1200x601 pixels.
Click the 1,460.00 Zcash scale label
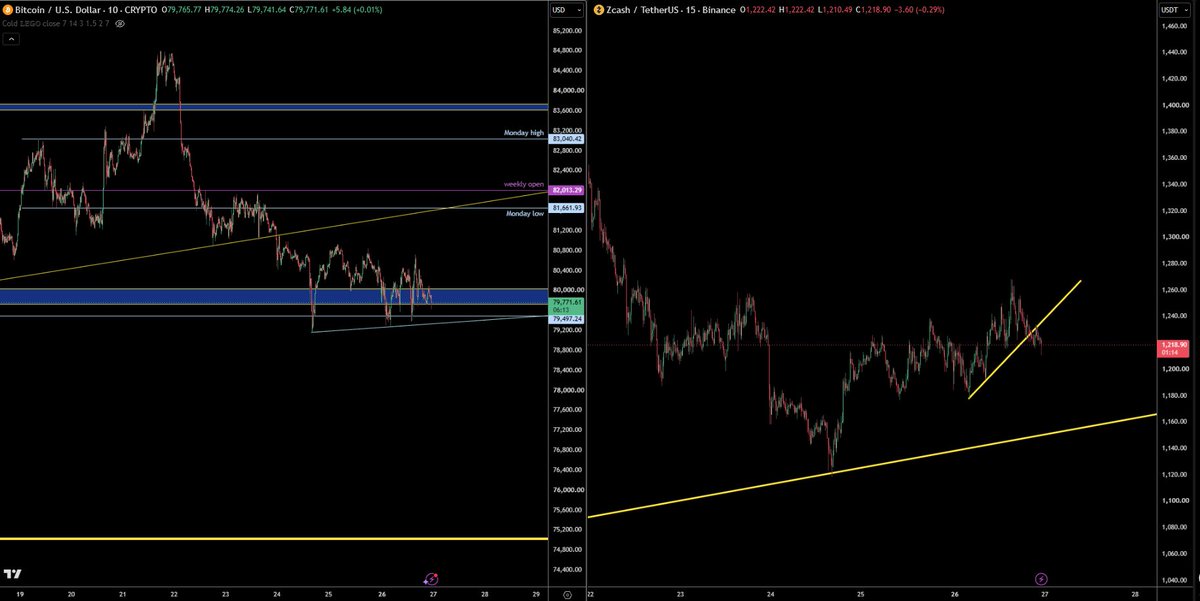[1173, 26]
